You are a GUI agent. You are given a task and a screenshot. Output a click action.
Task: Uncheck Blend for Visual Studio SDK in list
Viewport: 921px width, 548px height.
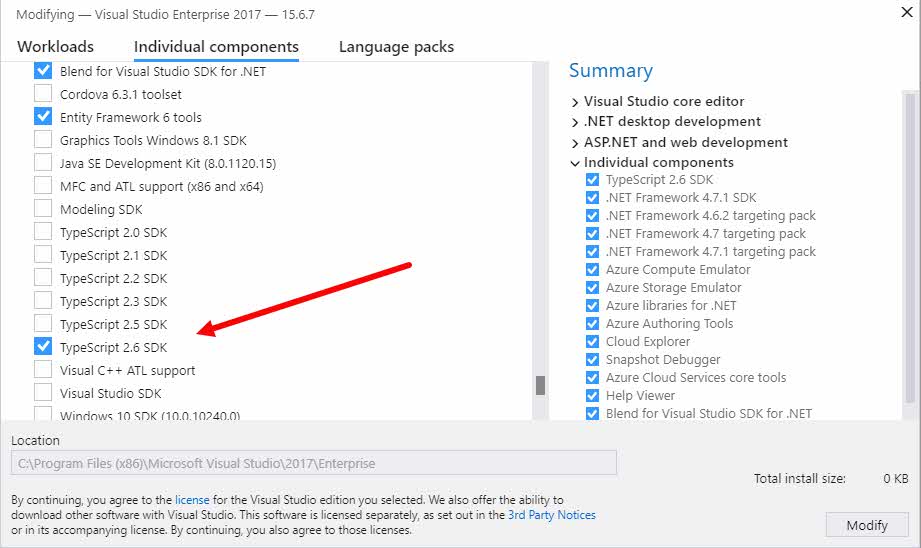coord(43,70)
